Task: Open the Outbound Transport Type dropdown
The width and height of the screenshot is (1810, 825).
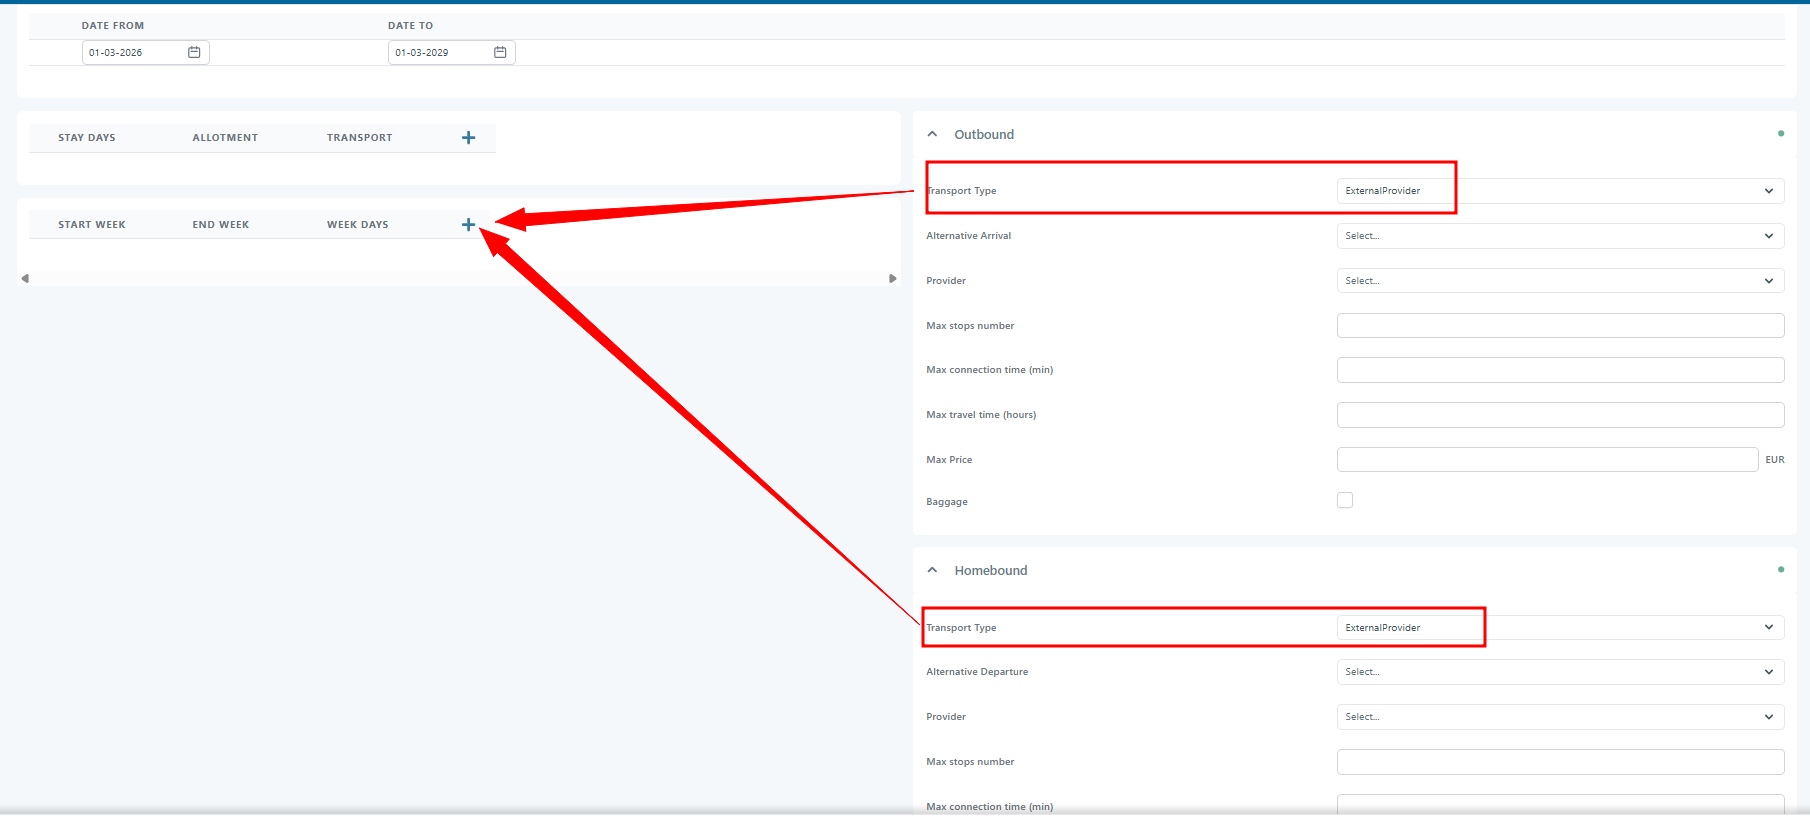Action: pos(1560,191)
